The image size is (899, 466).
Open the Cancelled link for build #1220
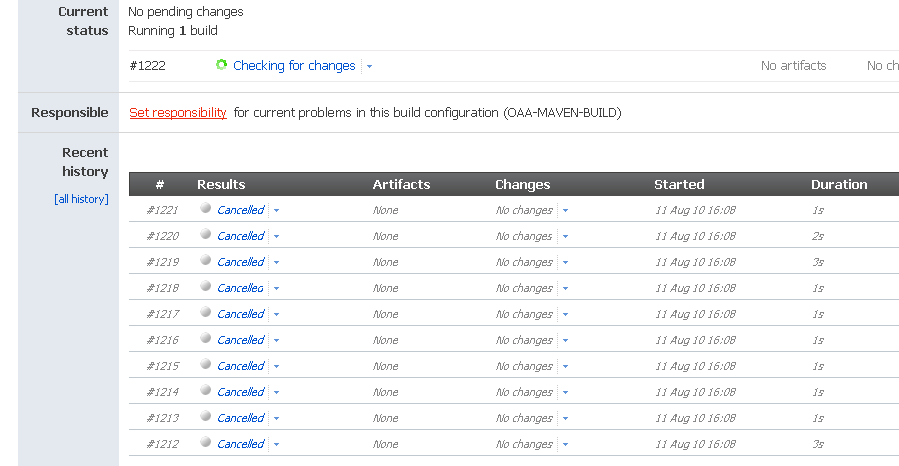click(x=241, y=236)
